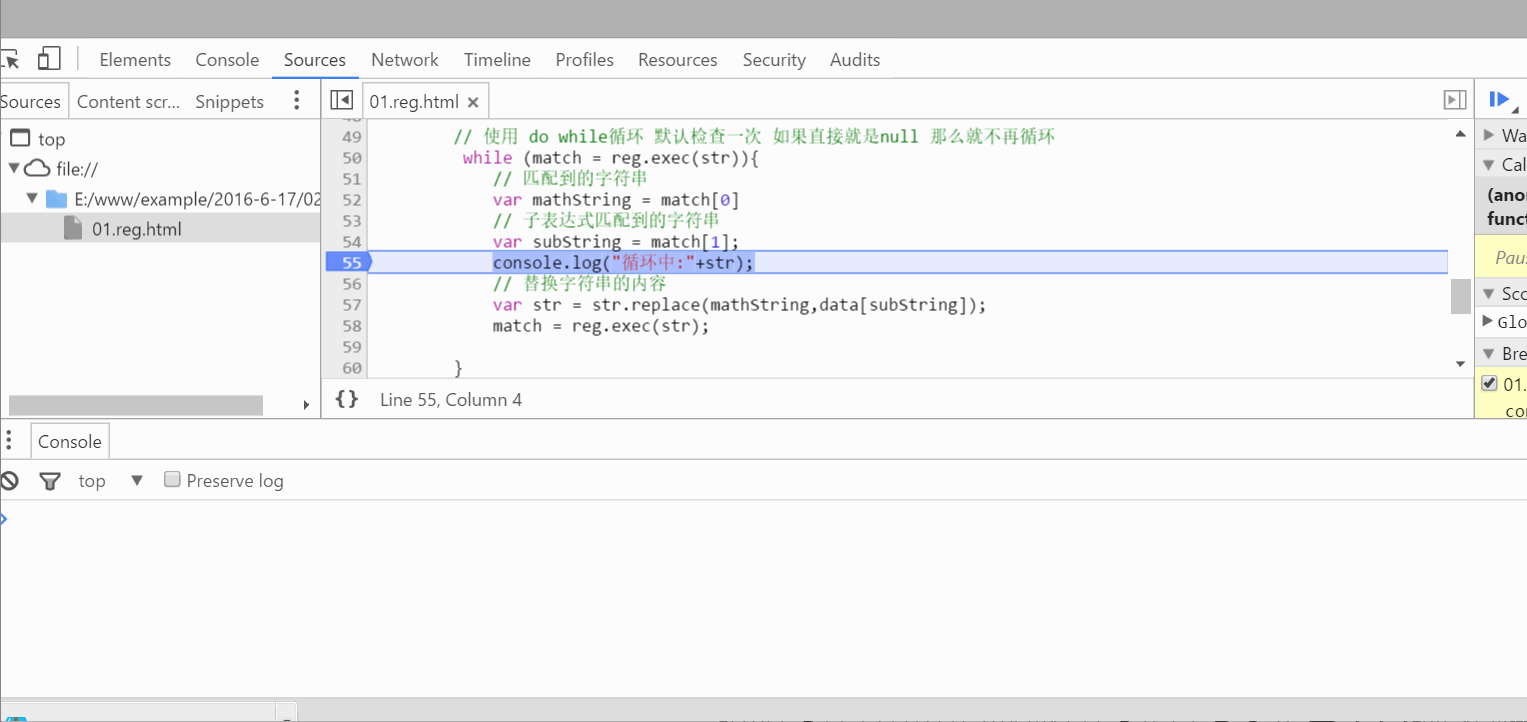1527x722 pixels.
Task: Clear the console log
Action: (x=10, y=481)
